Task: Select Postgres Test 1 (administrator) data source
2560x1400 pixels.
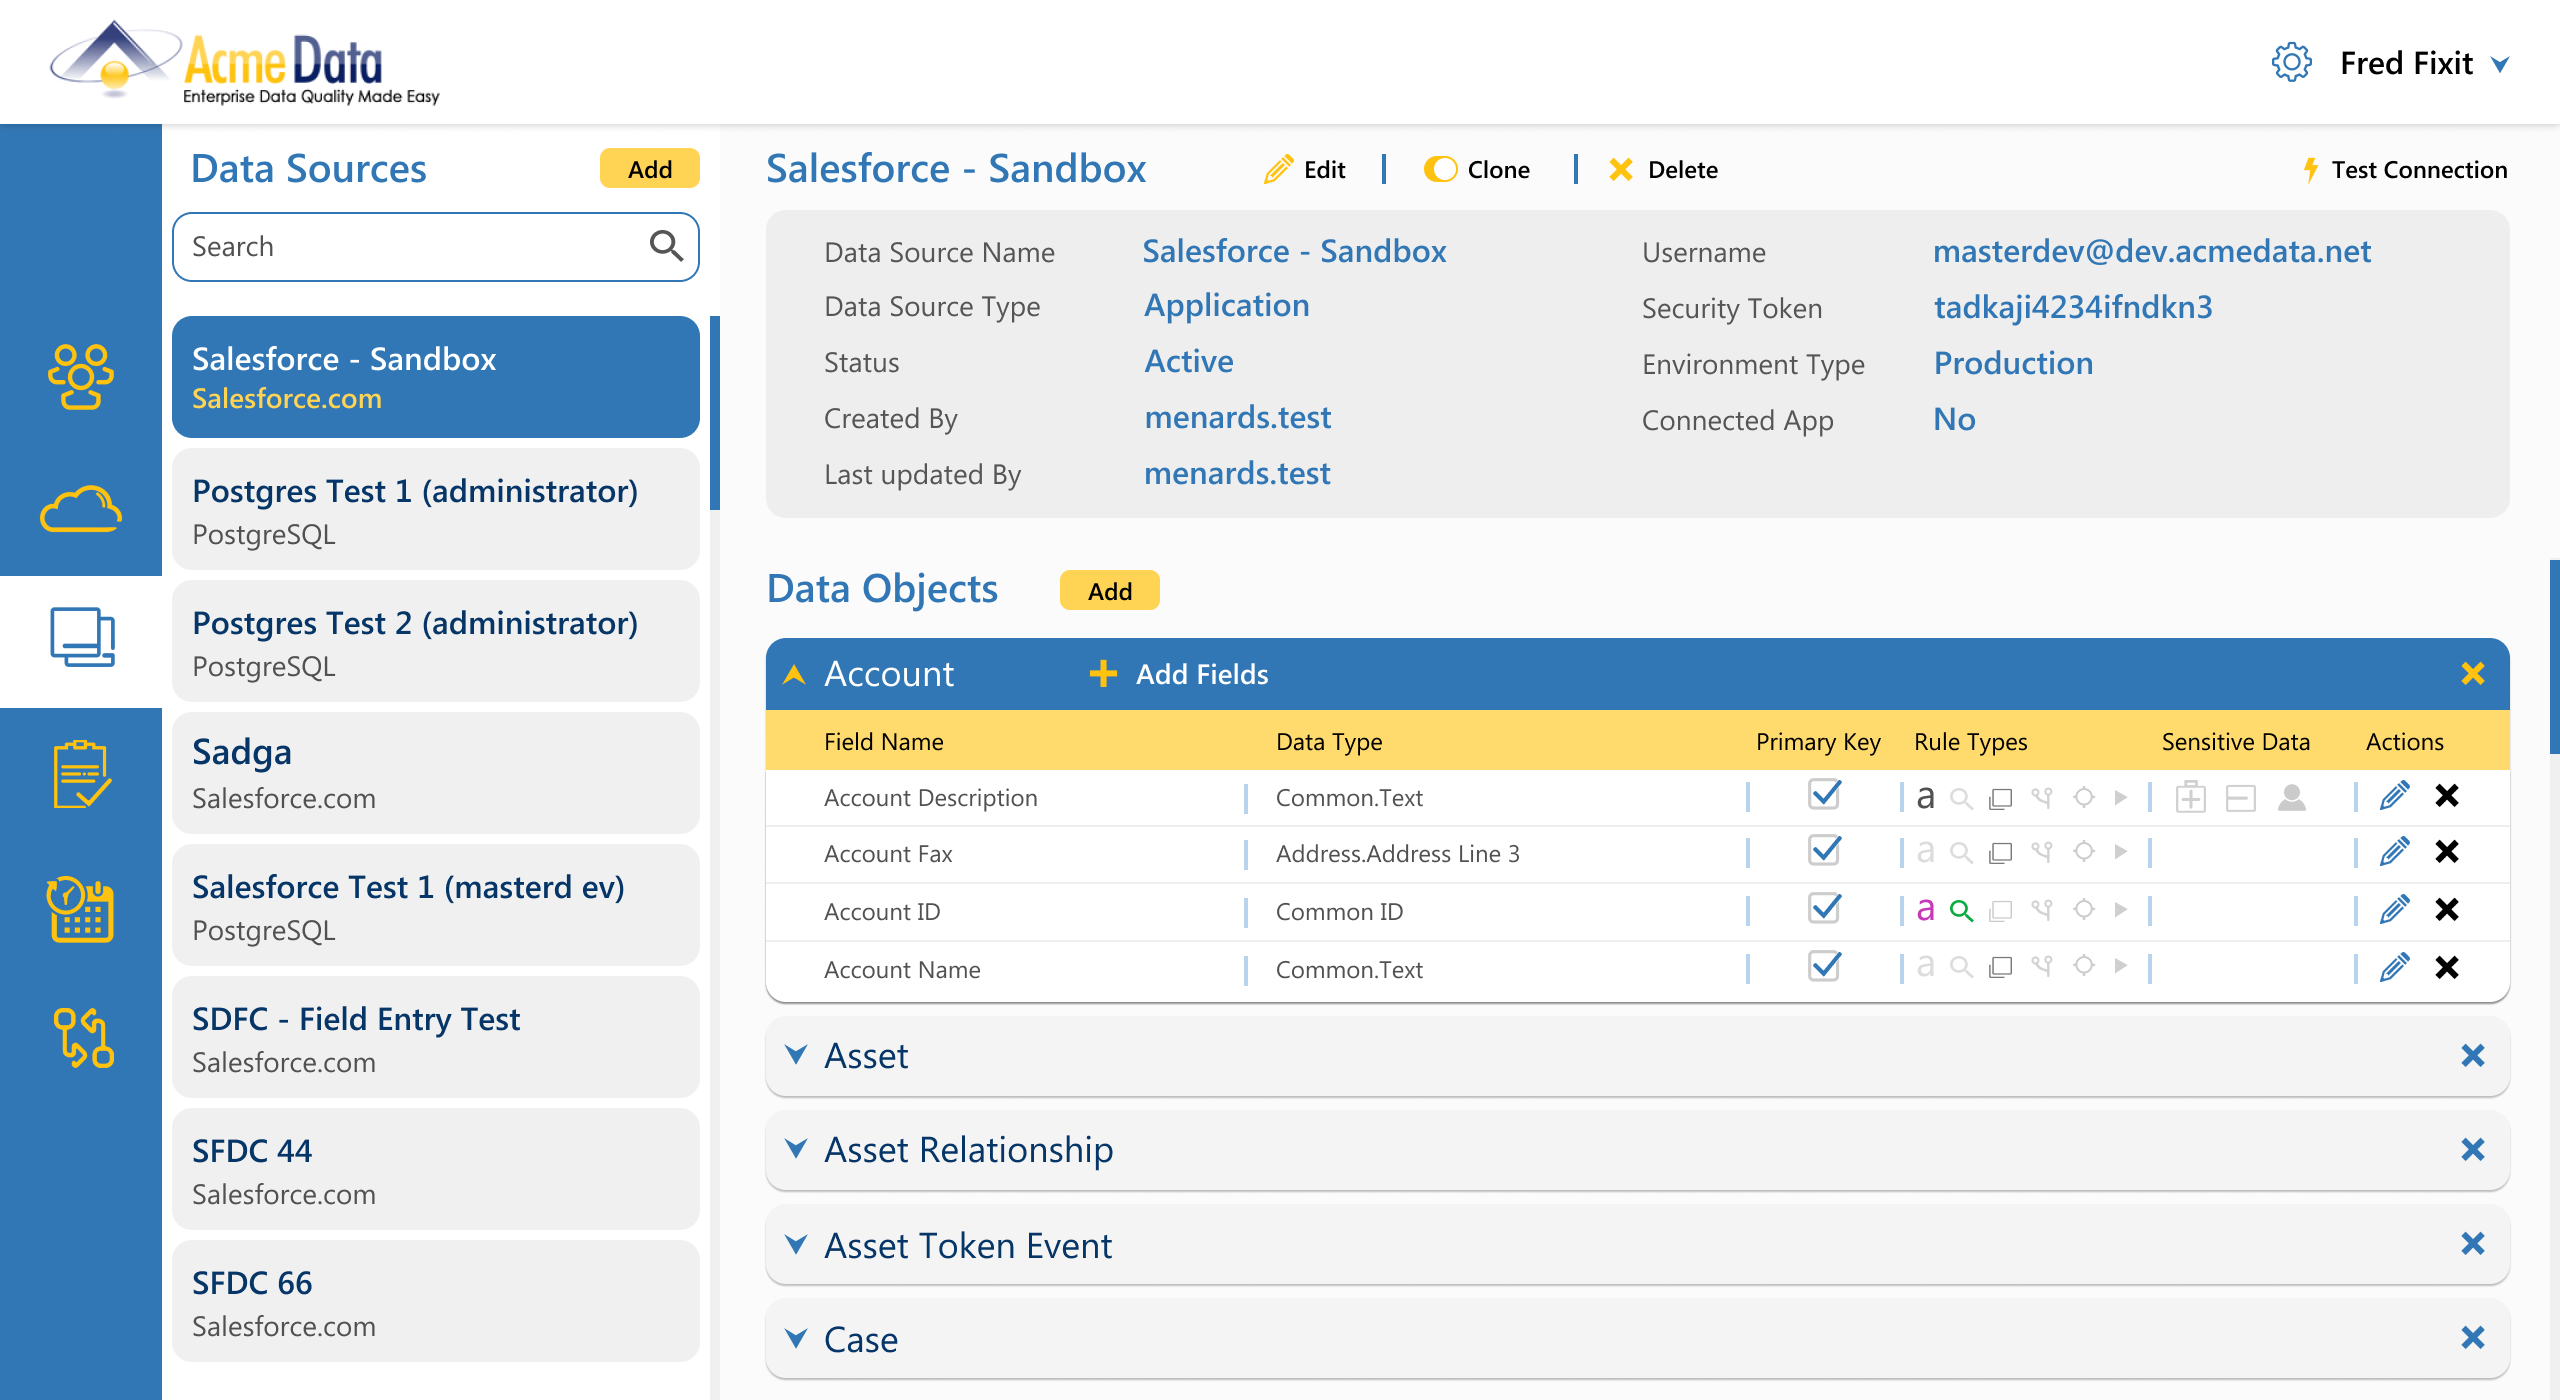Action: (x=435, y=510)
